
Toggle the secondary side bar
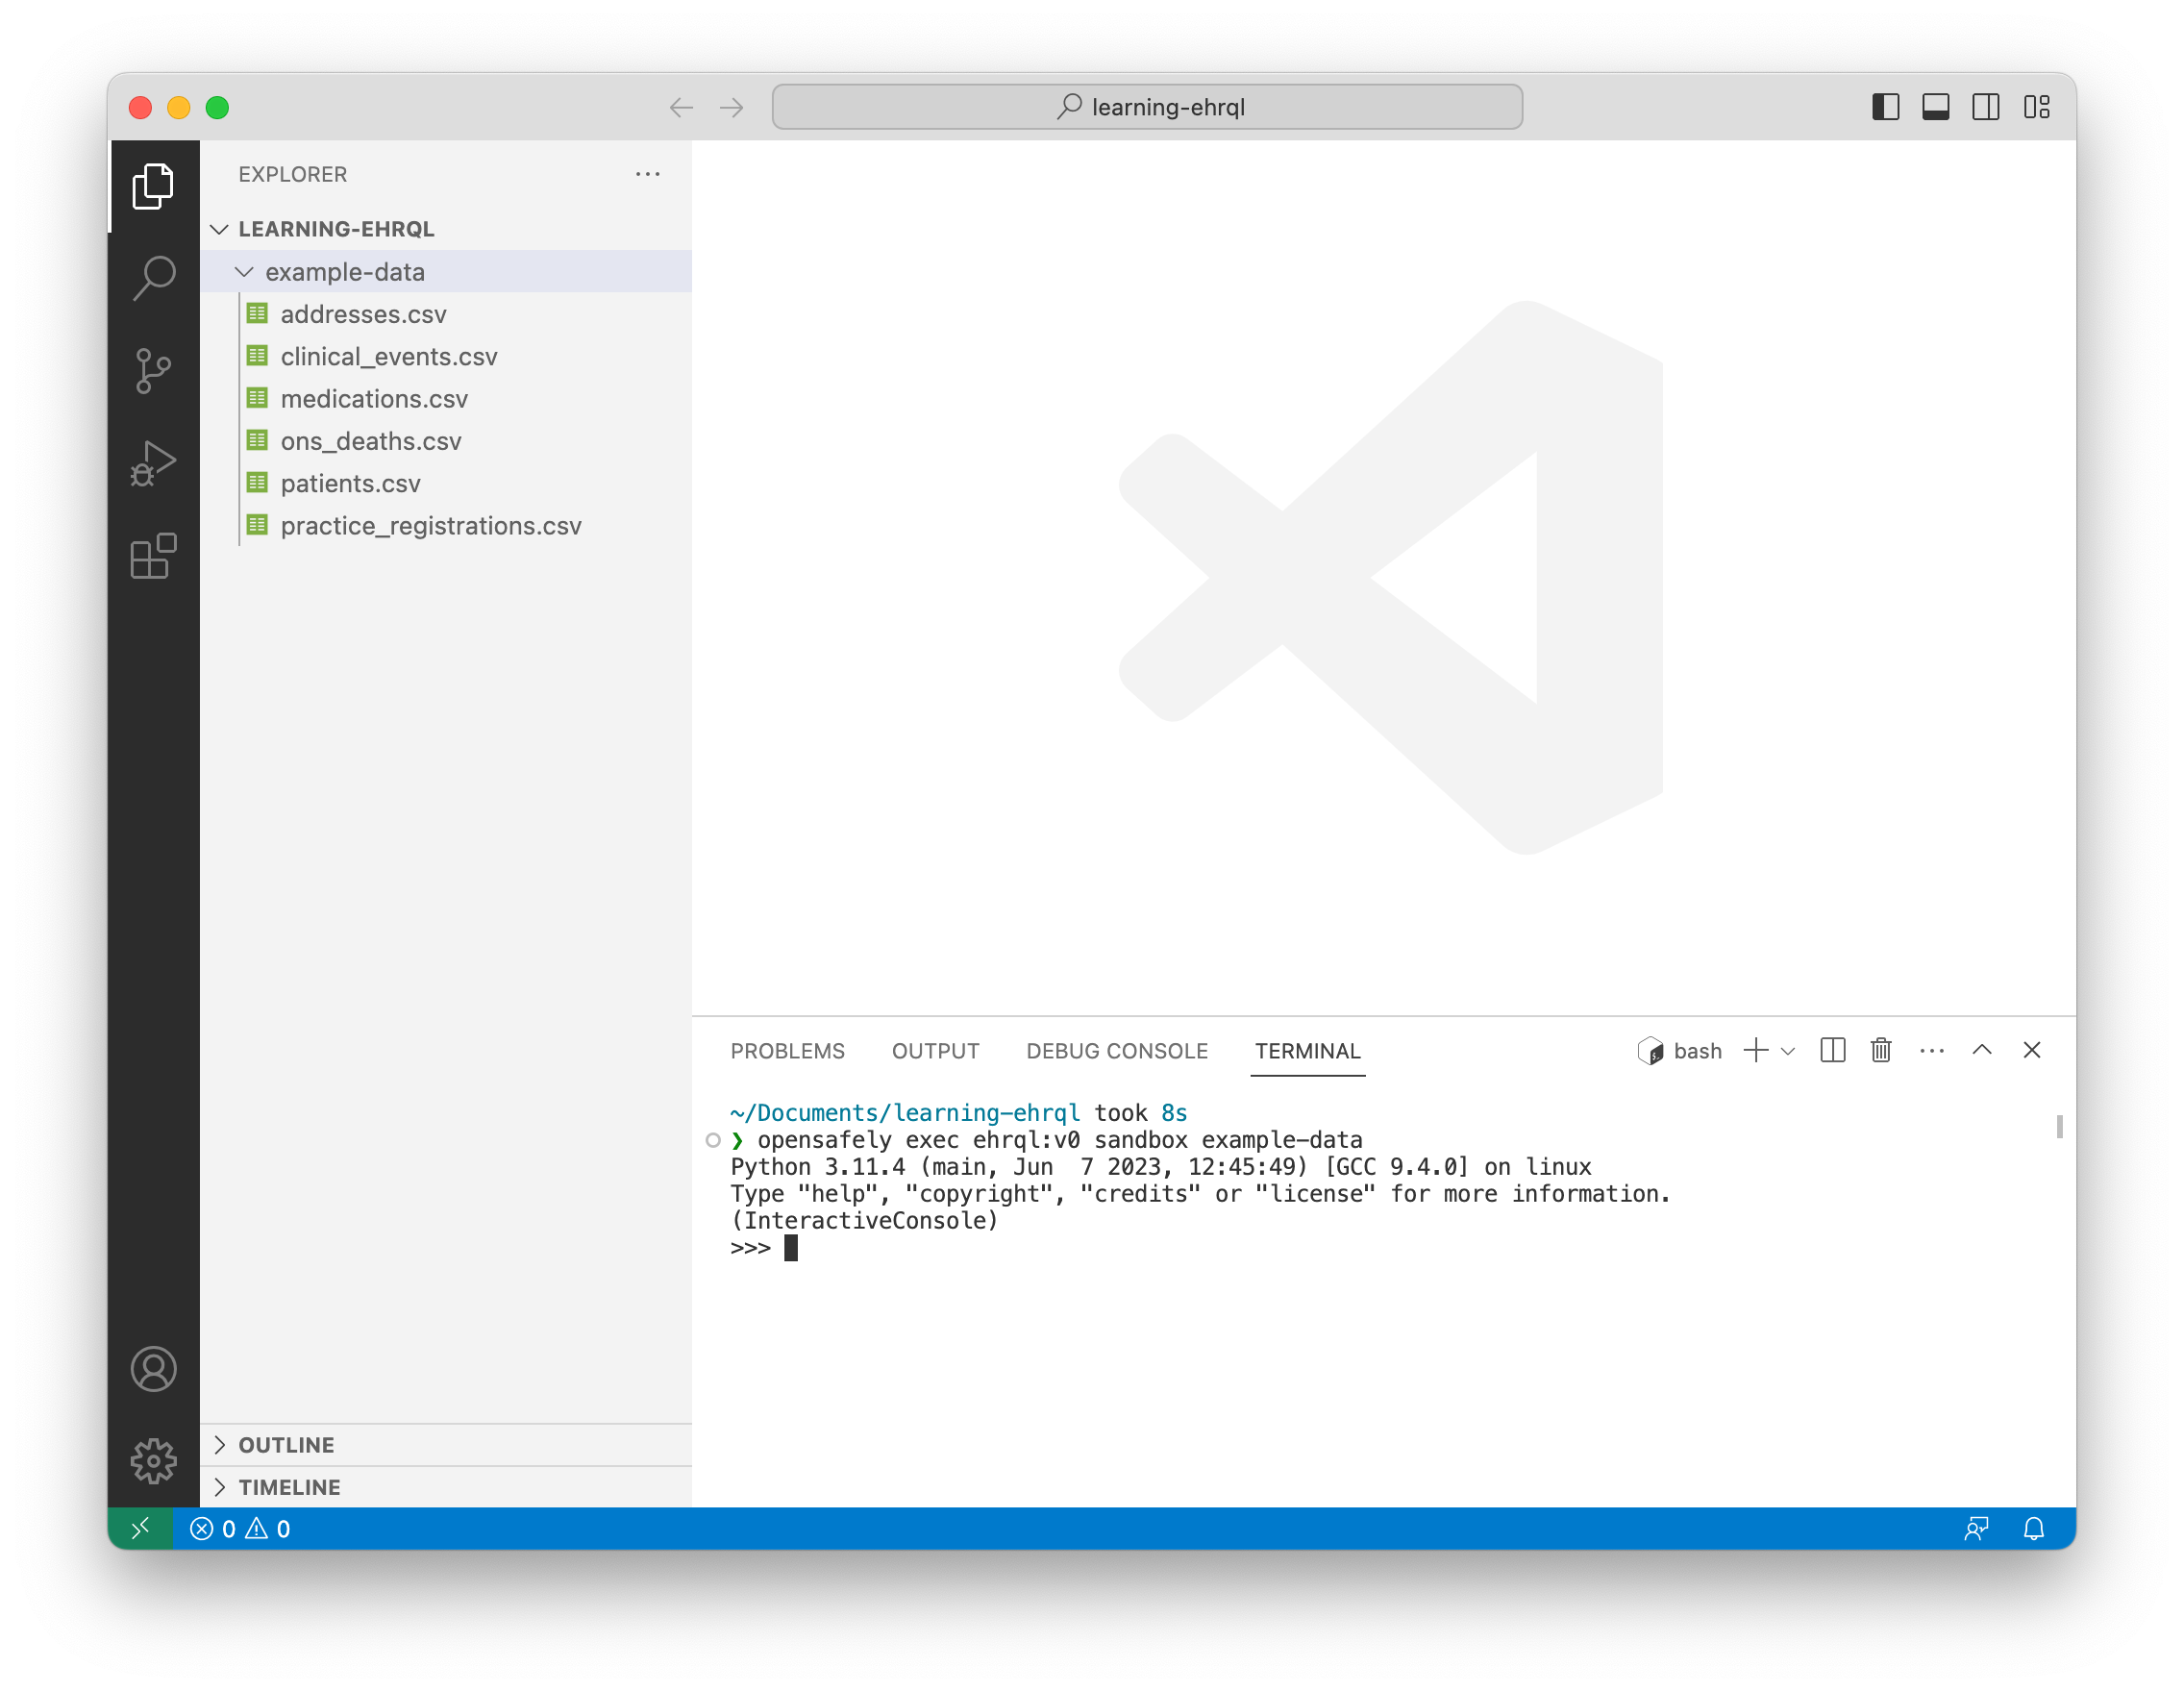tap(1985, 107)
